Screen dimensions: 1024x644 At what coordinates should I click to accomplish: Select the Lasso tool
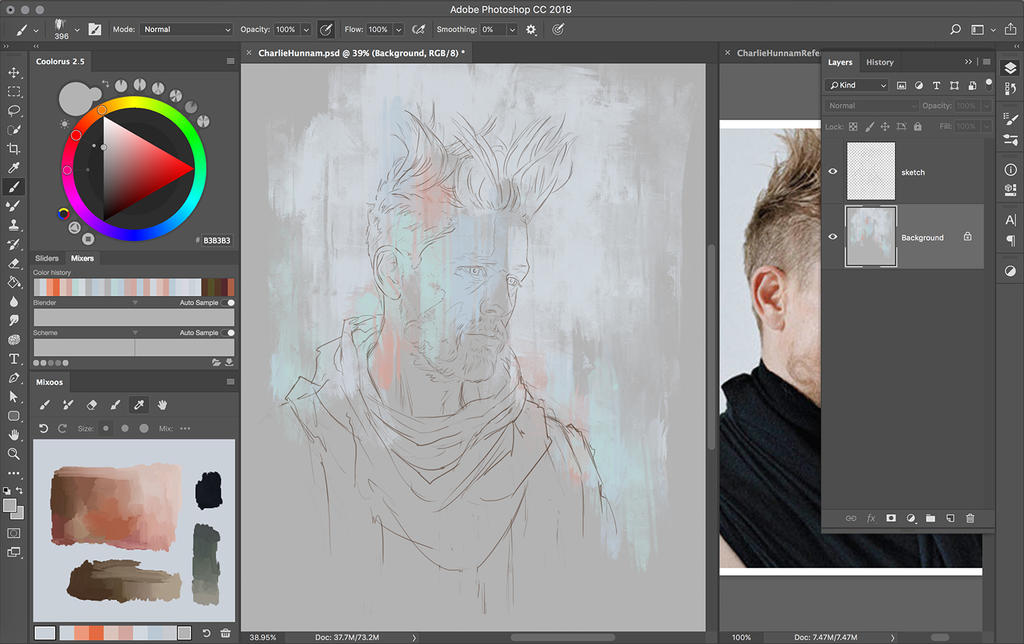point(14,110)
